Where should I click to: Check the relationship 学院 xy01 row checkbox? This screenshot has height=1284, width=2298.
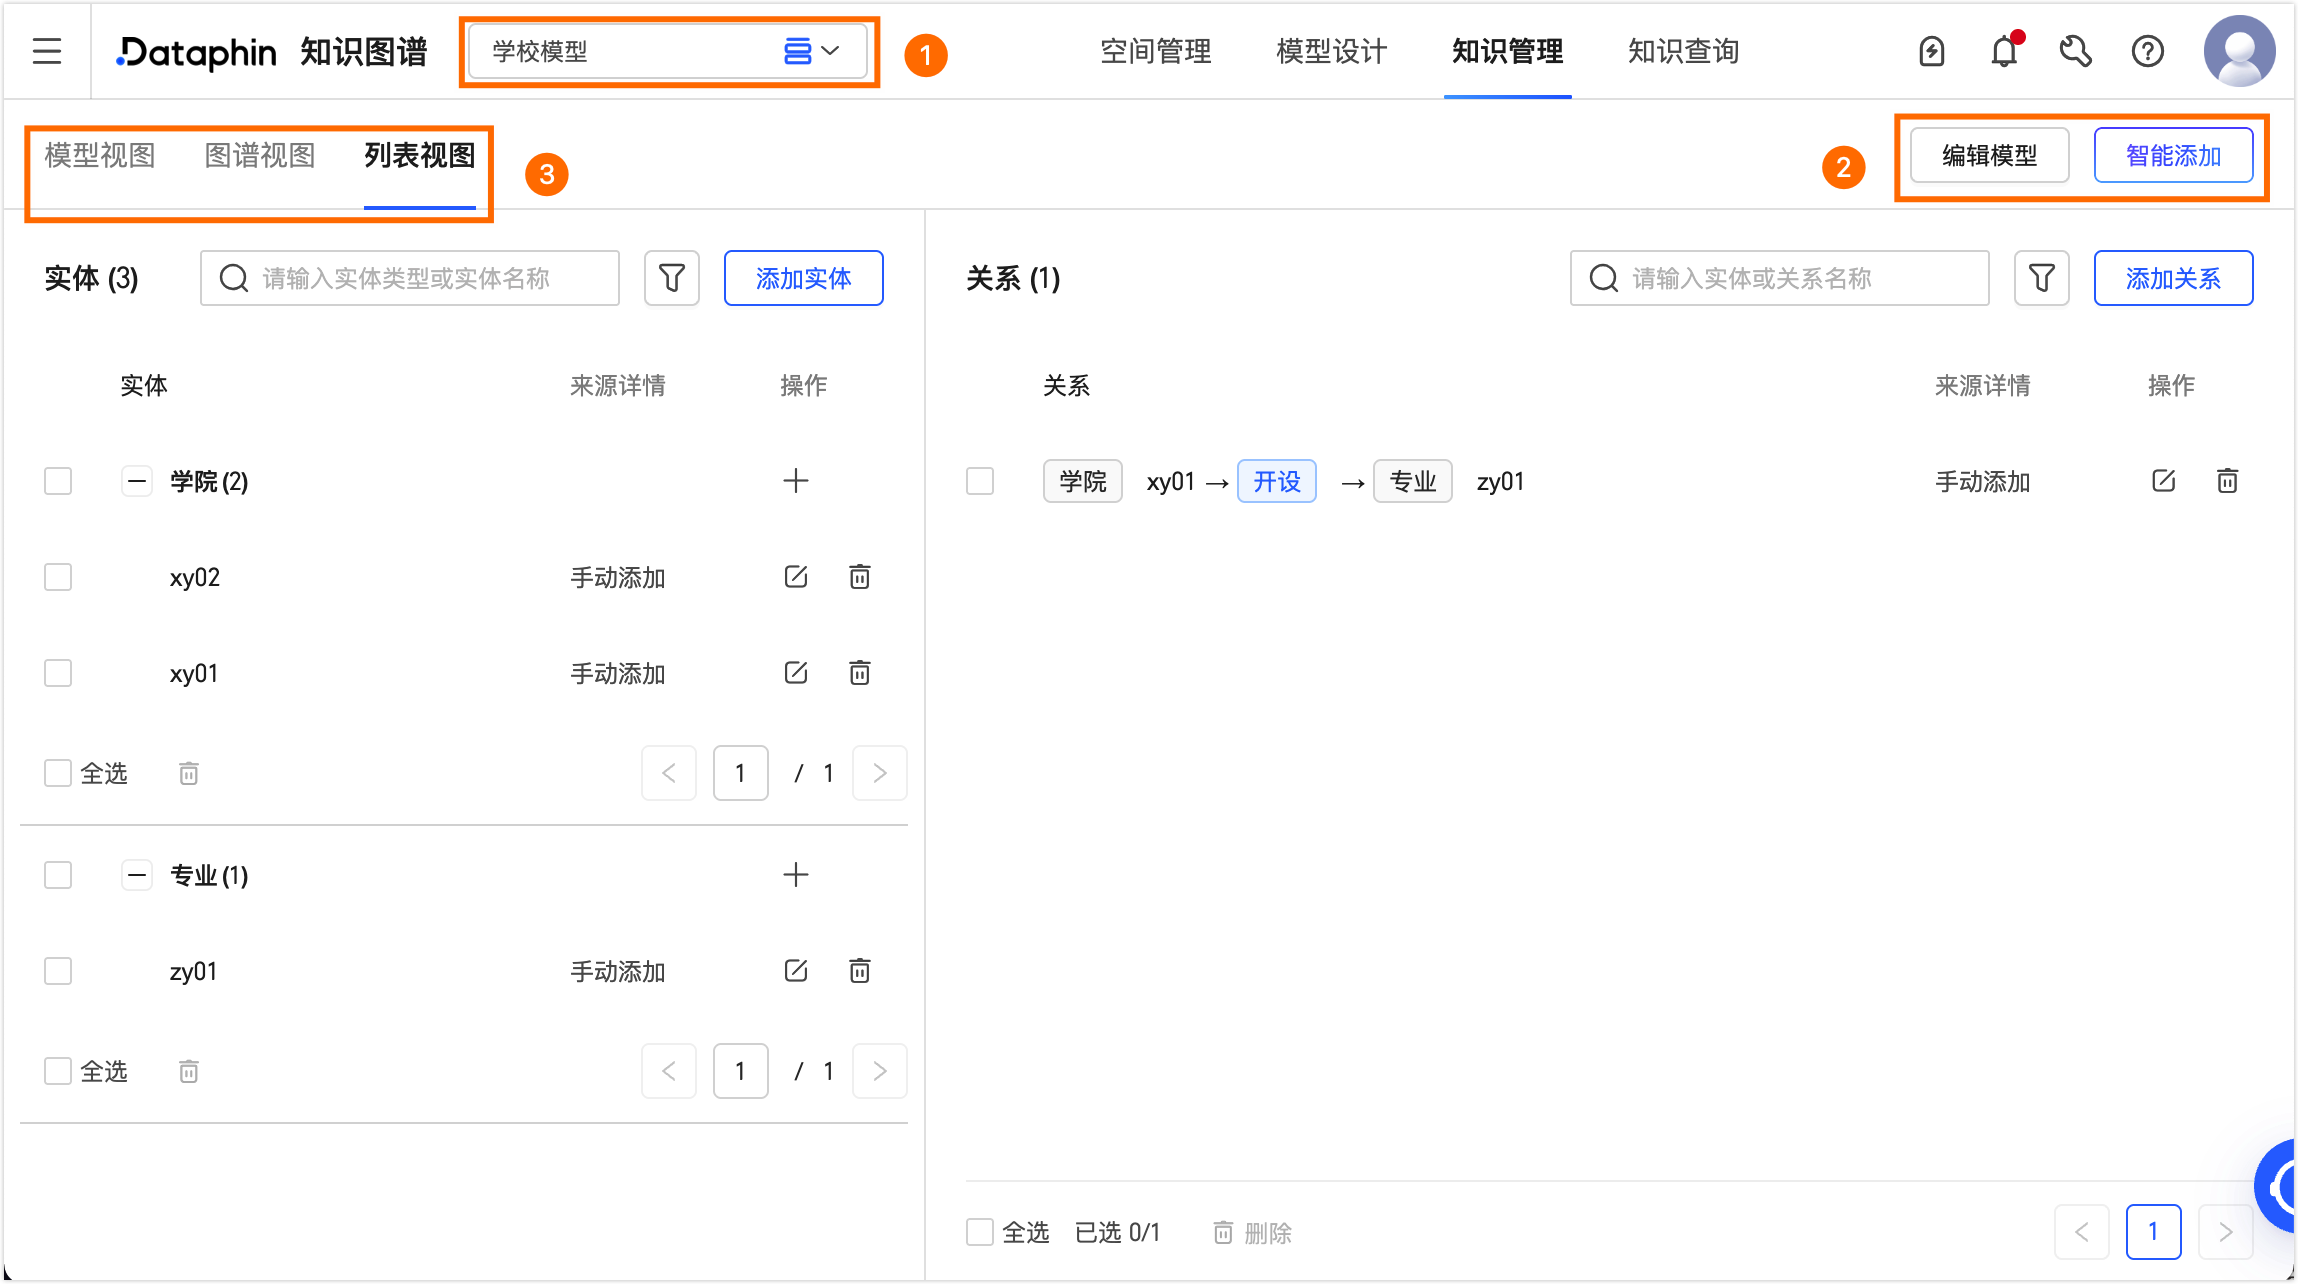pyautogui.click(x=980, y=481)
